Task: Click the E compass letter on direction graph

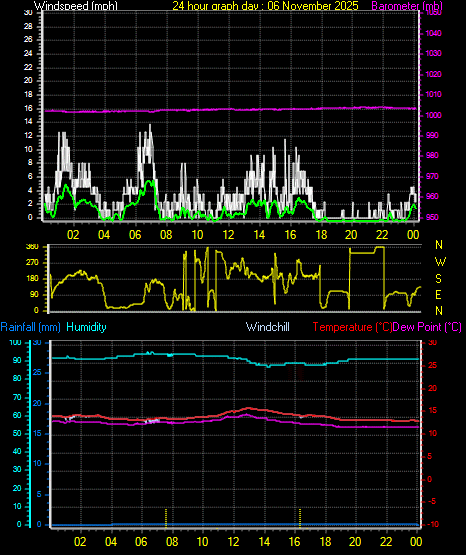Action: click(439, 295)
